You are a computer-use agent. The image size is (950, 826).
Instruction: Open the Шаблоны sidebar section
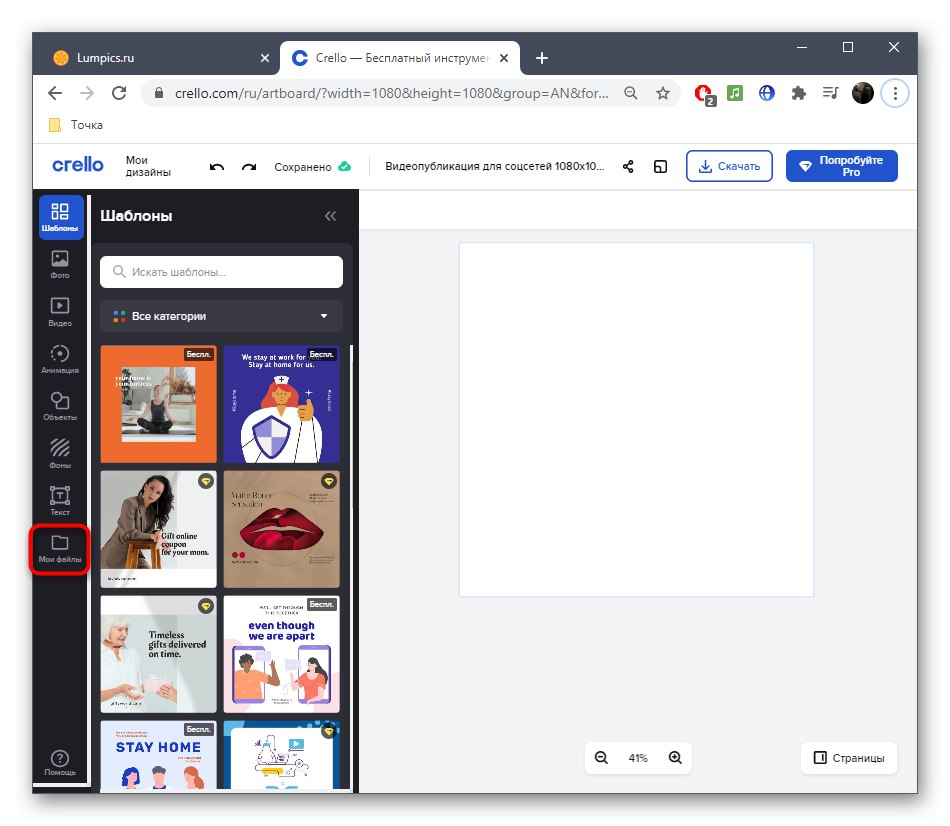(x=61, y=217)
